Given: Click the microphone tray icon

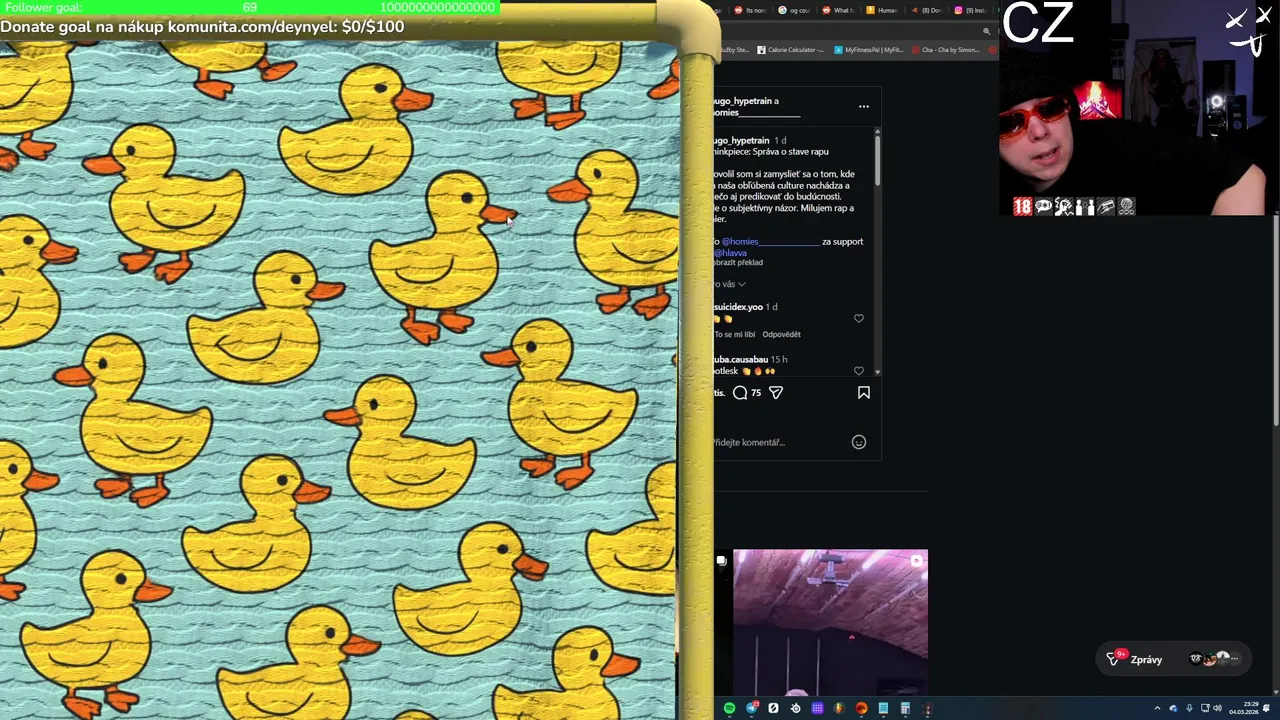Looking at the screenshot, I should tap(1189, 708).
